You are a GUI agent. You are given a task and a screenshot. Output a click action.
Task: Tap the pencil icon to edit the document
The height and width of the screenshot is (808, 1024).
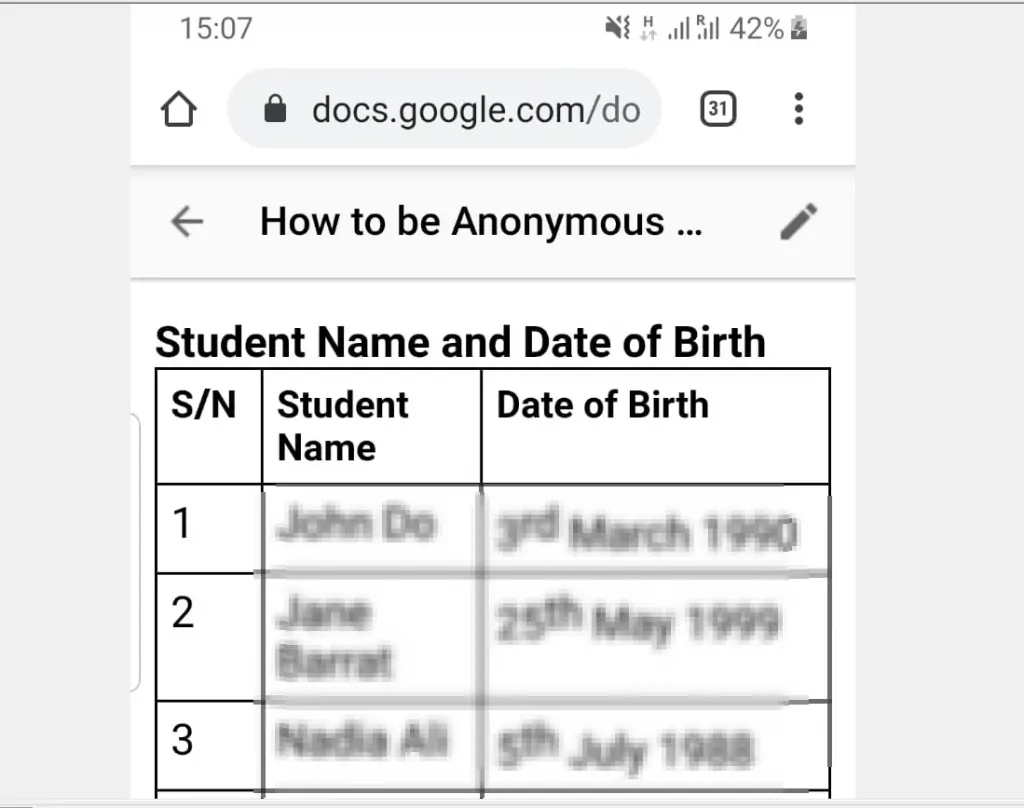point(797,221)
